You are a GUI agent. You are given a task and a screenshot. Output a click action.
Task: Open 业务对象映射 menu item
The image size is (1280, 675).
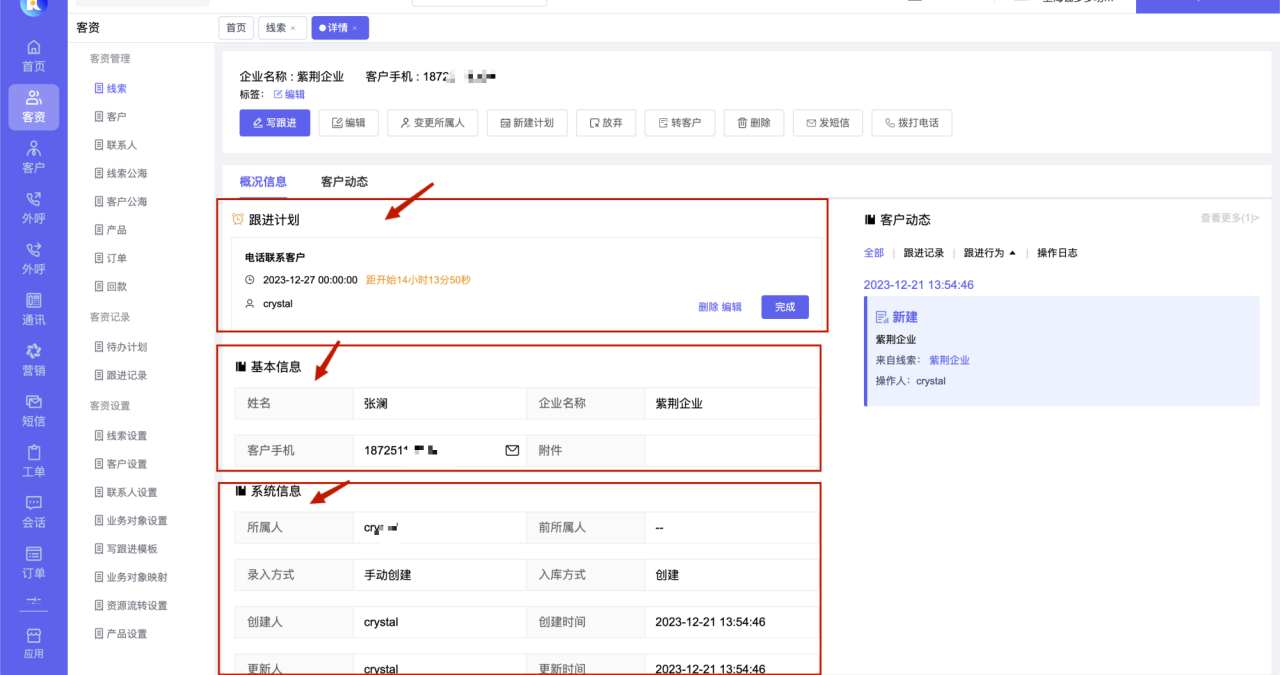tap(130, 577)
